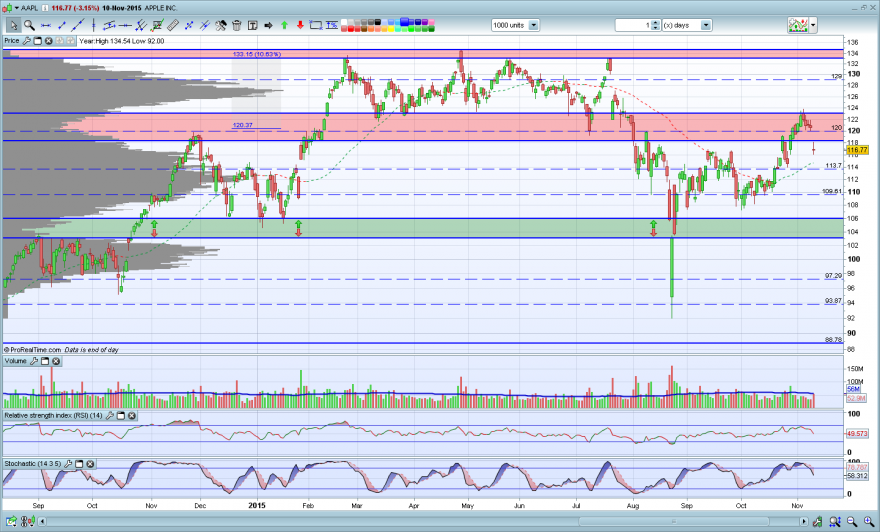Open Stochastic indicator wrench settings
880x532 pixels.
(68, 464)
